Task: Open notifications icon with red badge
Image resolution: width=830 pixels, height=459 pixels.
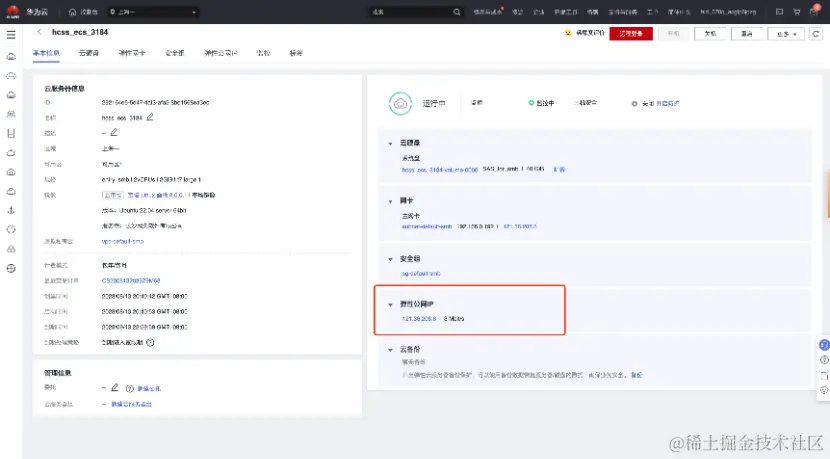Action: [x=814, y=11]
